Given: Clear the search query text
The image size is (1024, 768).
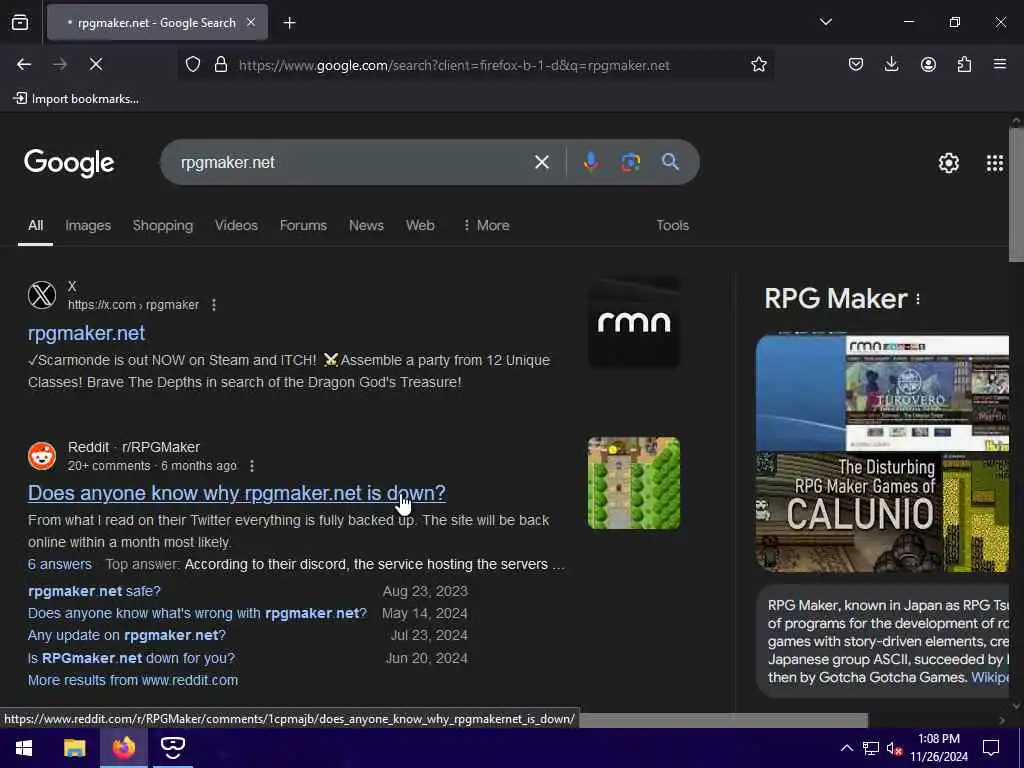Looking at the screenshot, I should pyautogui.click(x=541, y=162).
